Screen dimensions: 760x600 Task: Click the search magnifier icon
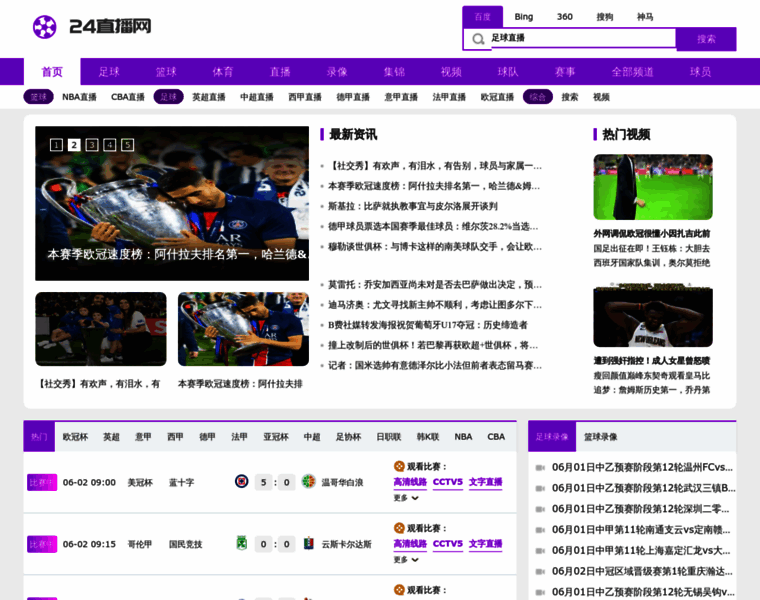(x=478, y=39)
